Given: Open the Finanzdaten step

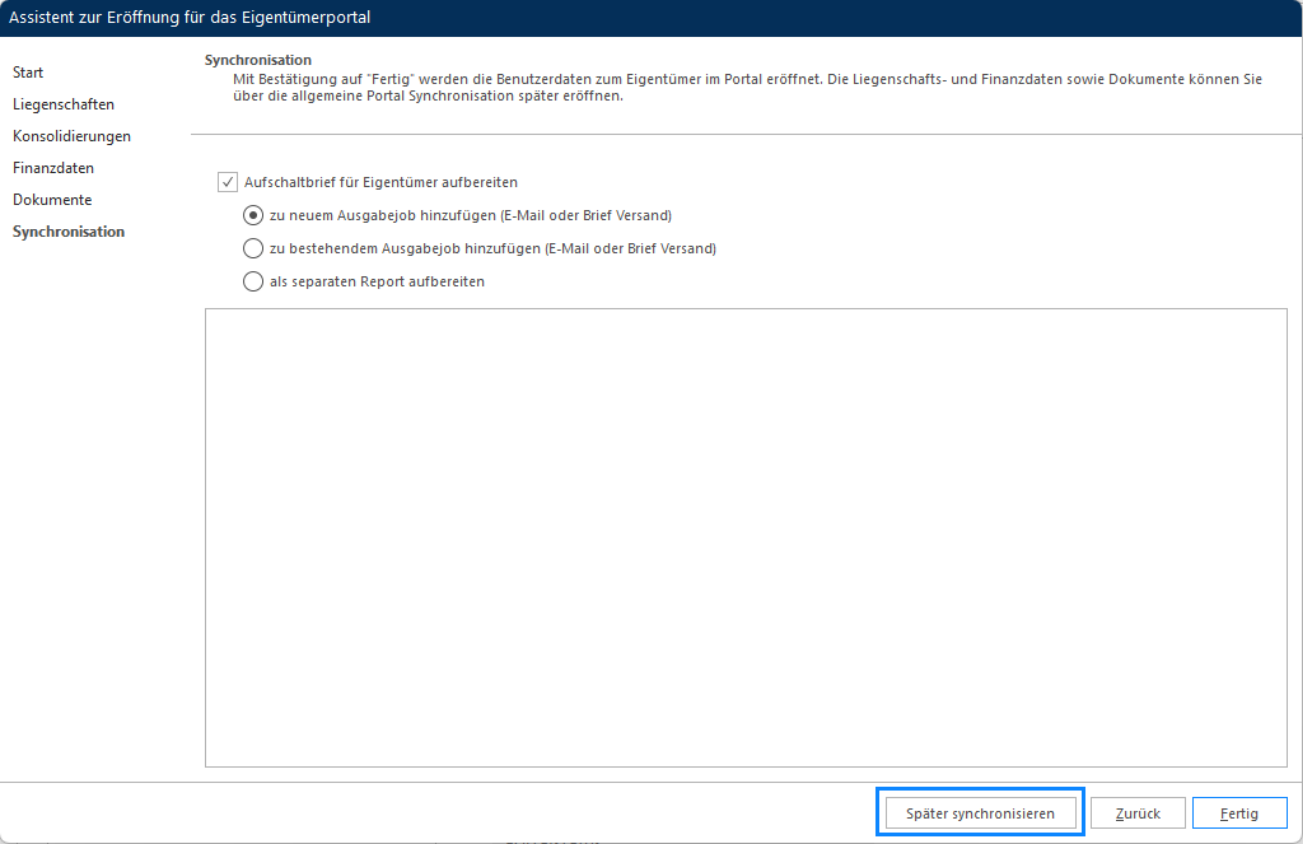Looking at the screenshot, I should pyautogui.click(x=53, y=168).
